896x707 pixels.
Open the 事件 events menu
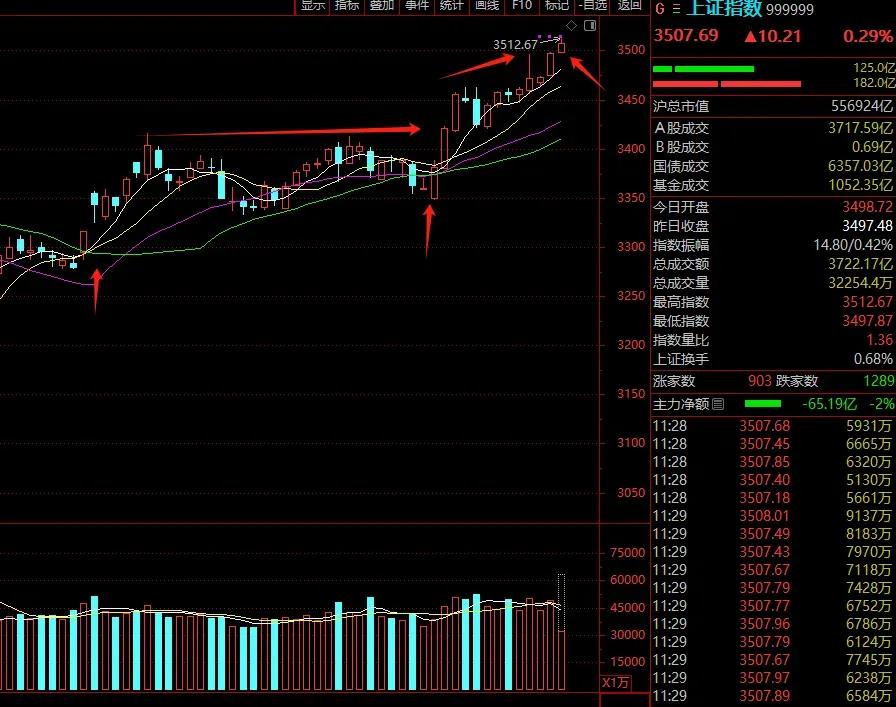(x=417, y=6)
